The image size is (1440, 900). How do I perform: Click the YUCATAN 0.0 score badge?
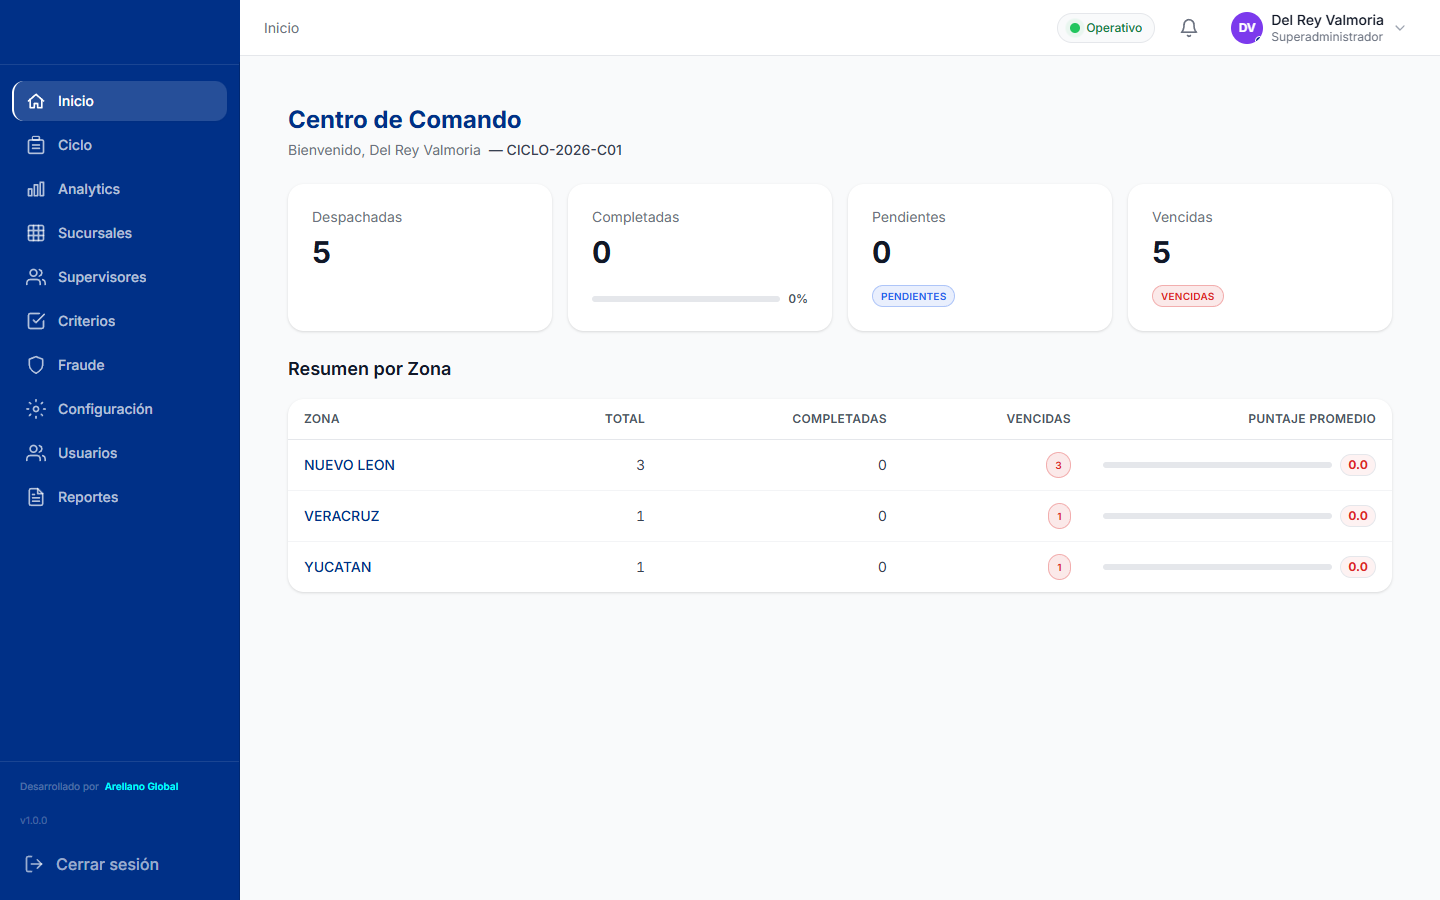[x=1358, y=567]
